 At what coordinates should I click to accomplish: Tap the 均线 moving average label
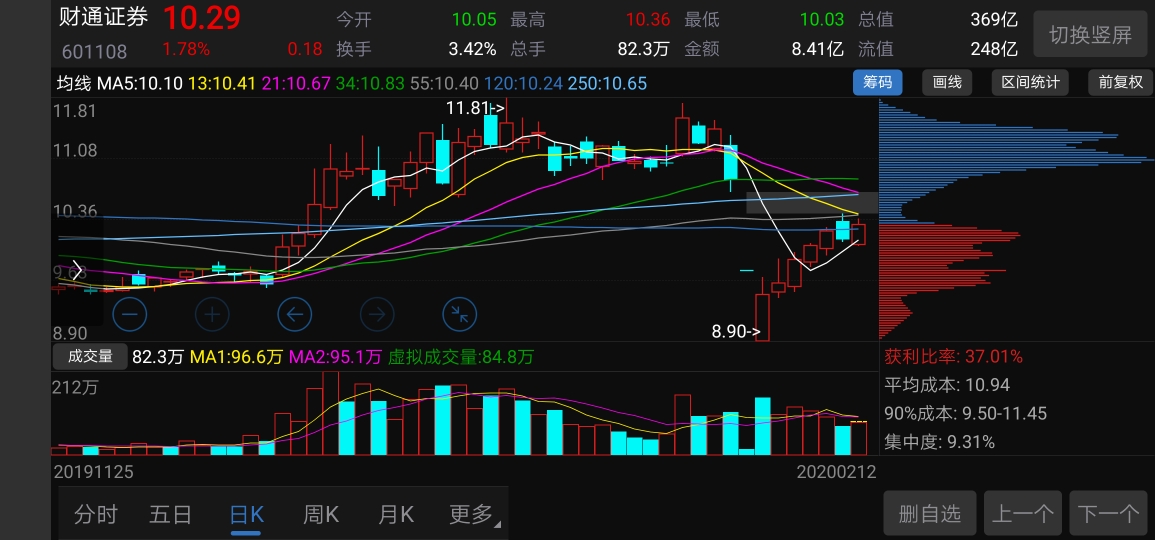[75, 83]
